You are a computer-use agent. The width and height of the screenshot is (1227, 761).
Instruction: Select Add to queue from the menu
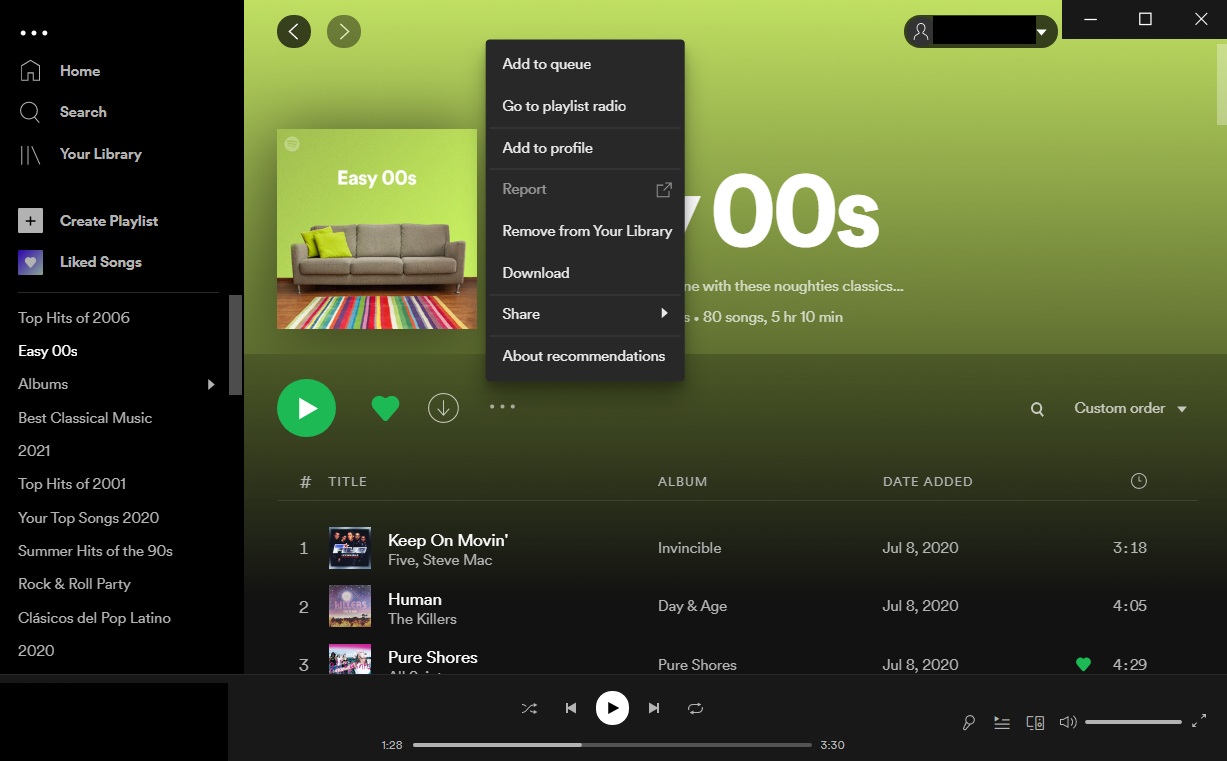(x=546, y=64)
